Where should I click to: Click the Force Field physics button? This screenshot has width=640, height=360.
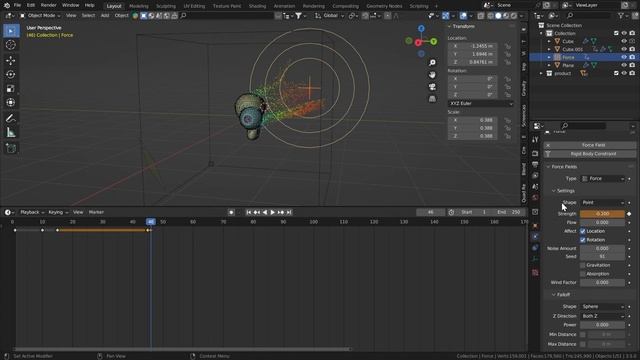(590, 145)
